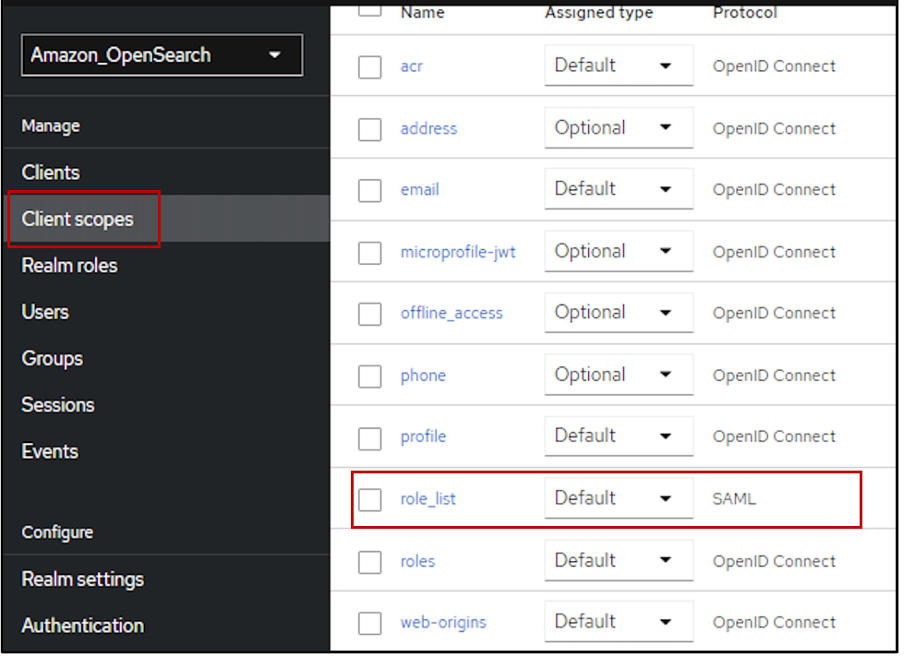Change address assigned type dropdown
Viewport: 904px width, 658px height.
(619, 127)
